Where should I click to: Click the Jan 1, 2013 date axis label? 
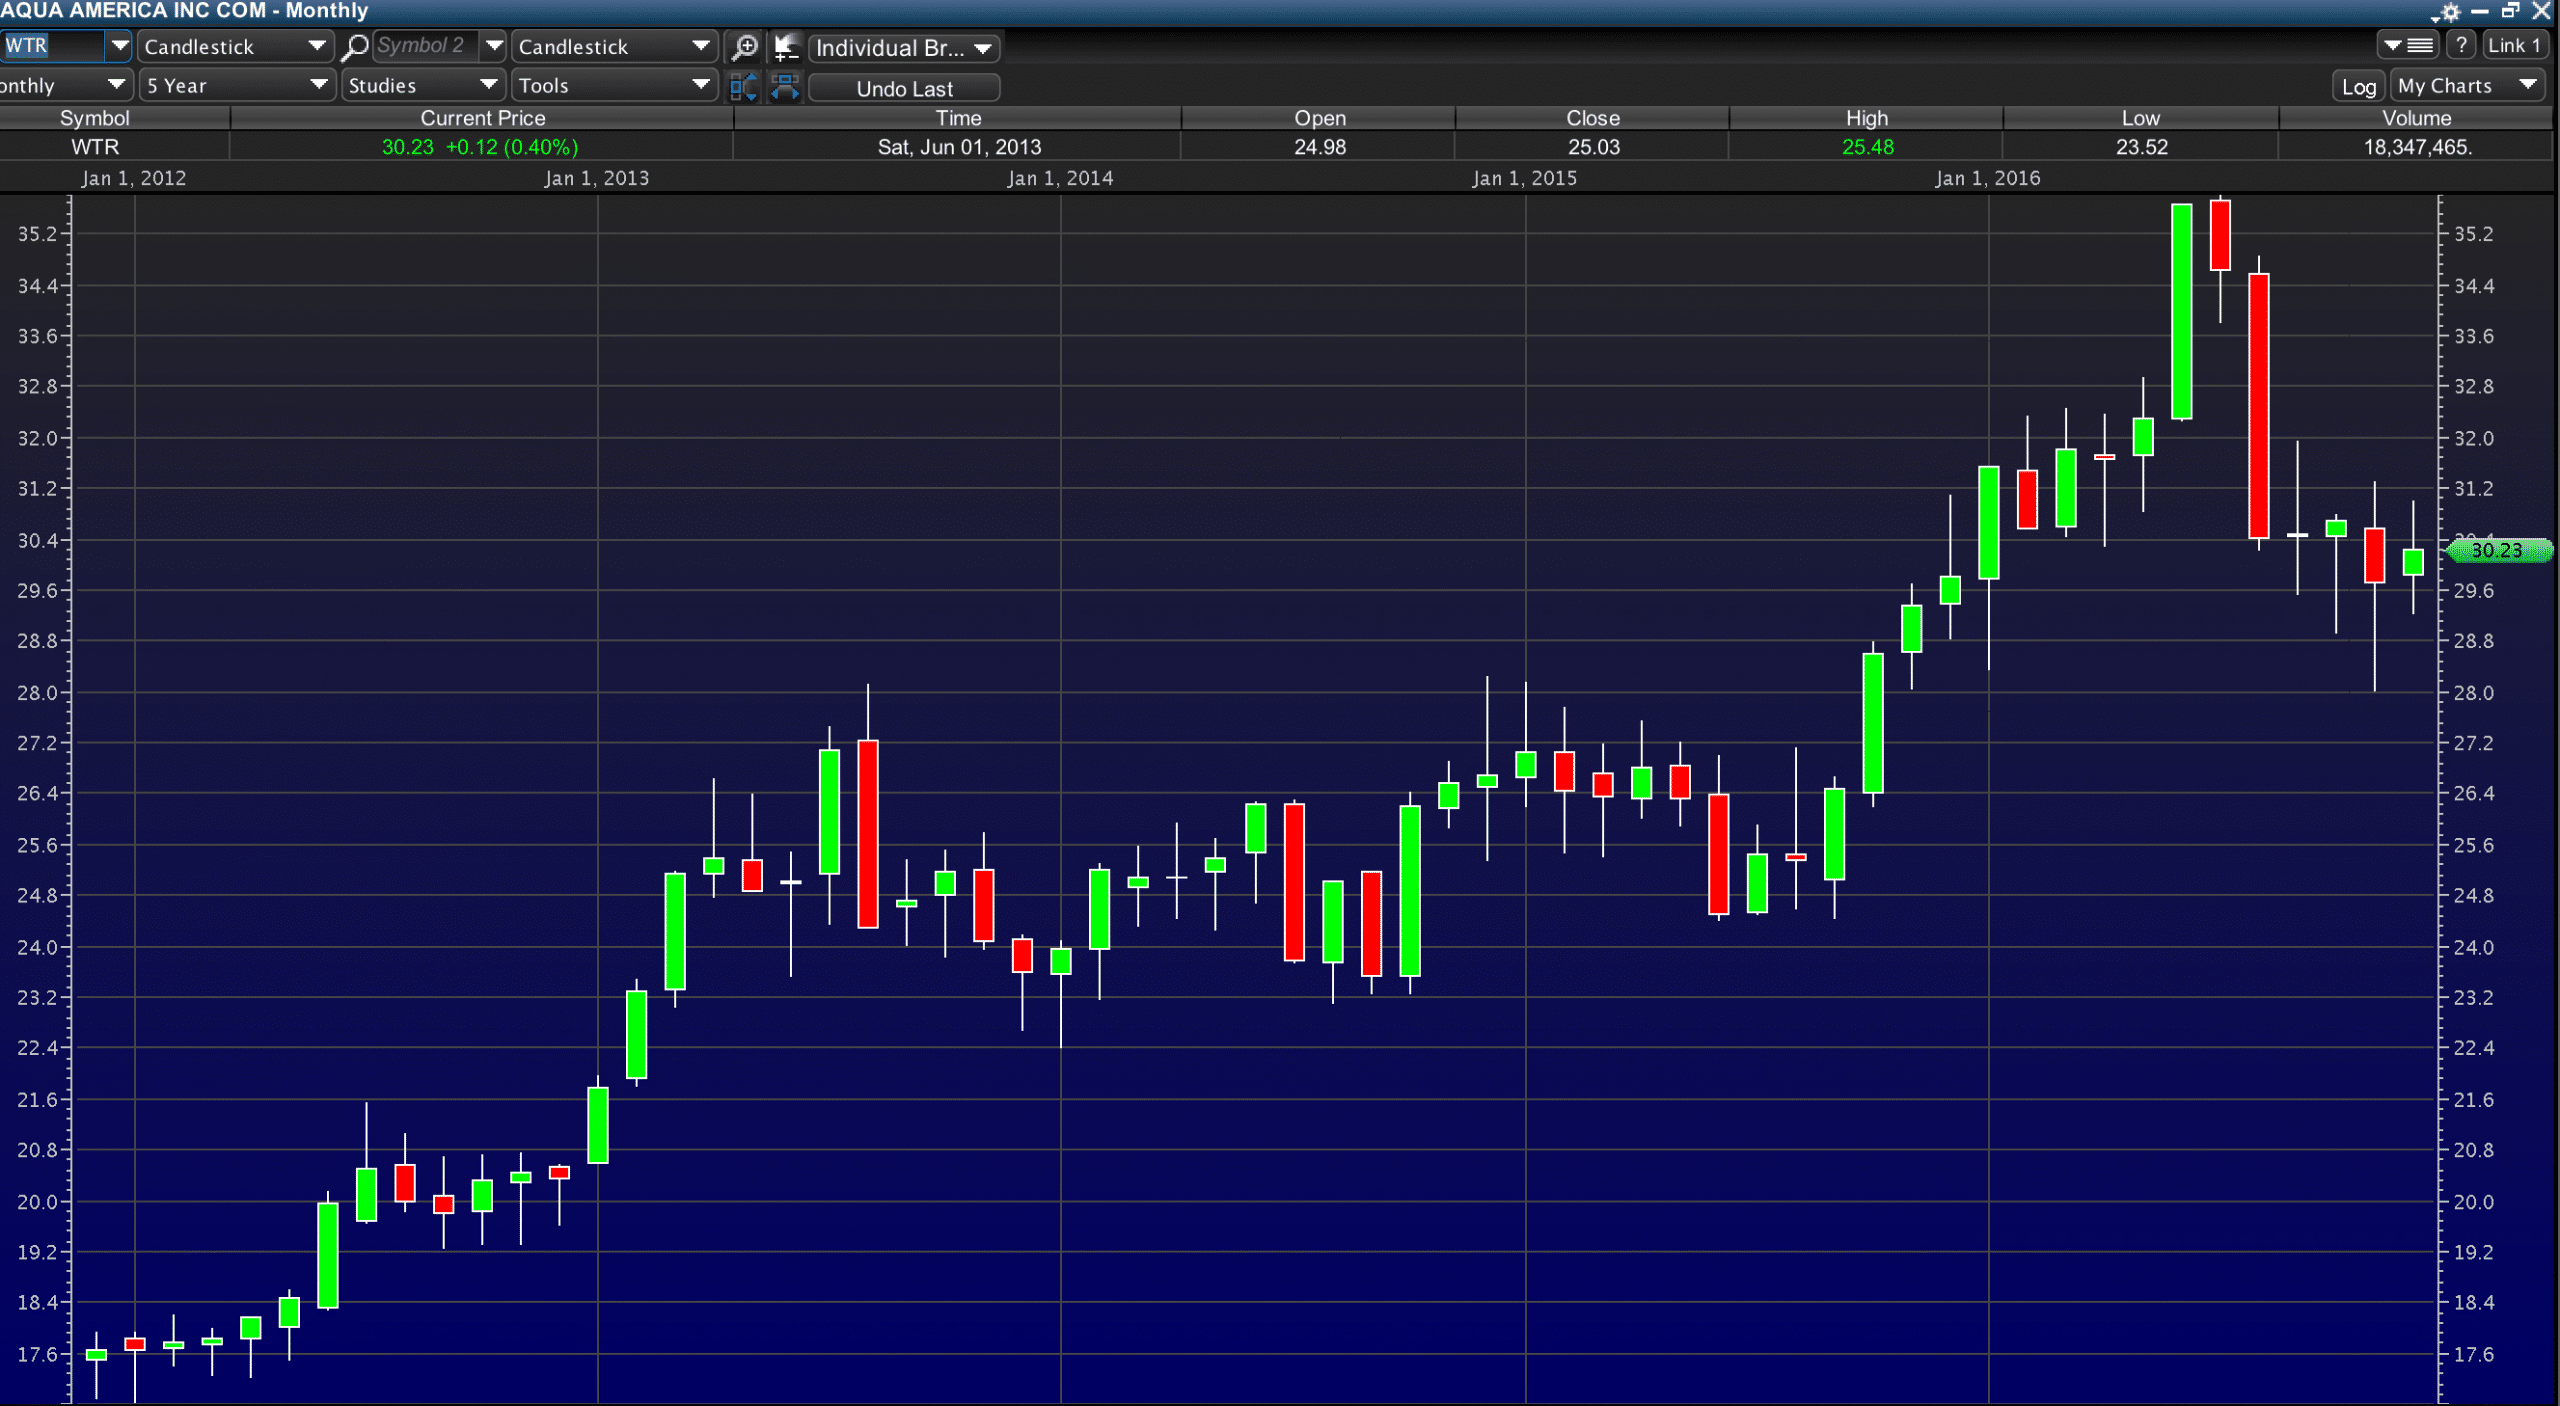597,178
